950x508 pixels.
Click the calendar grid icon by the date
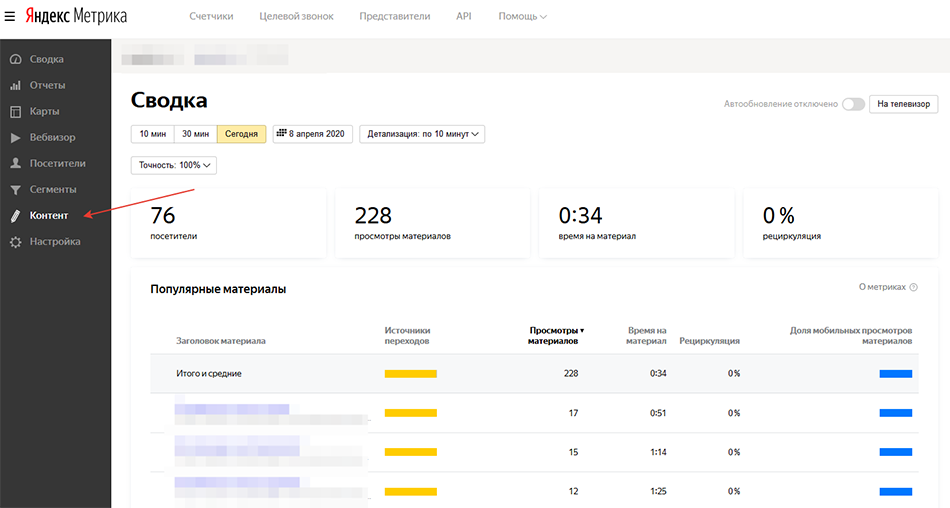point(281,133)
